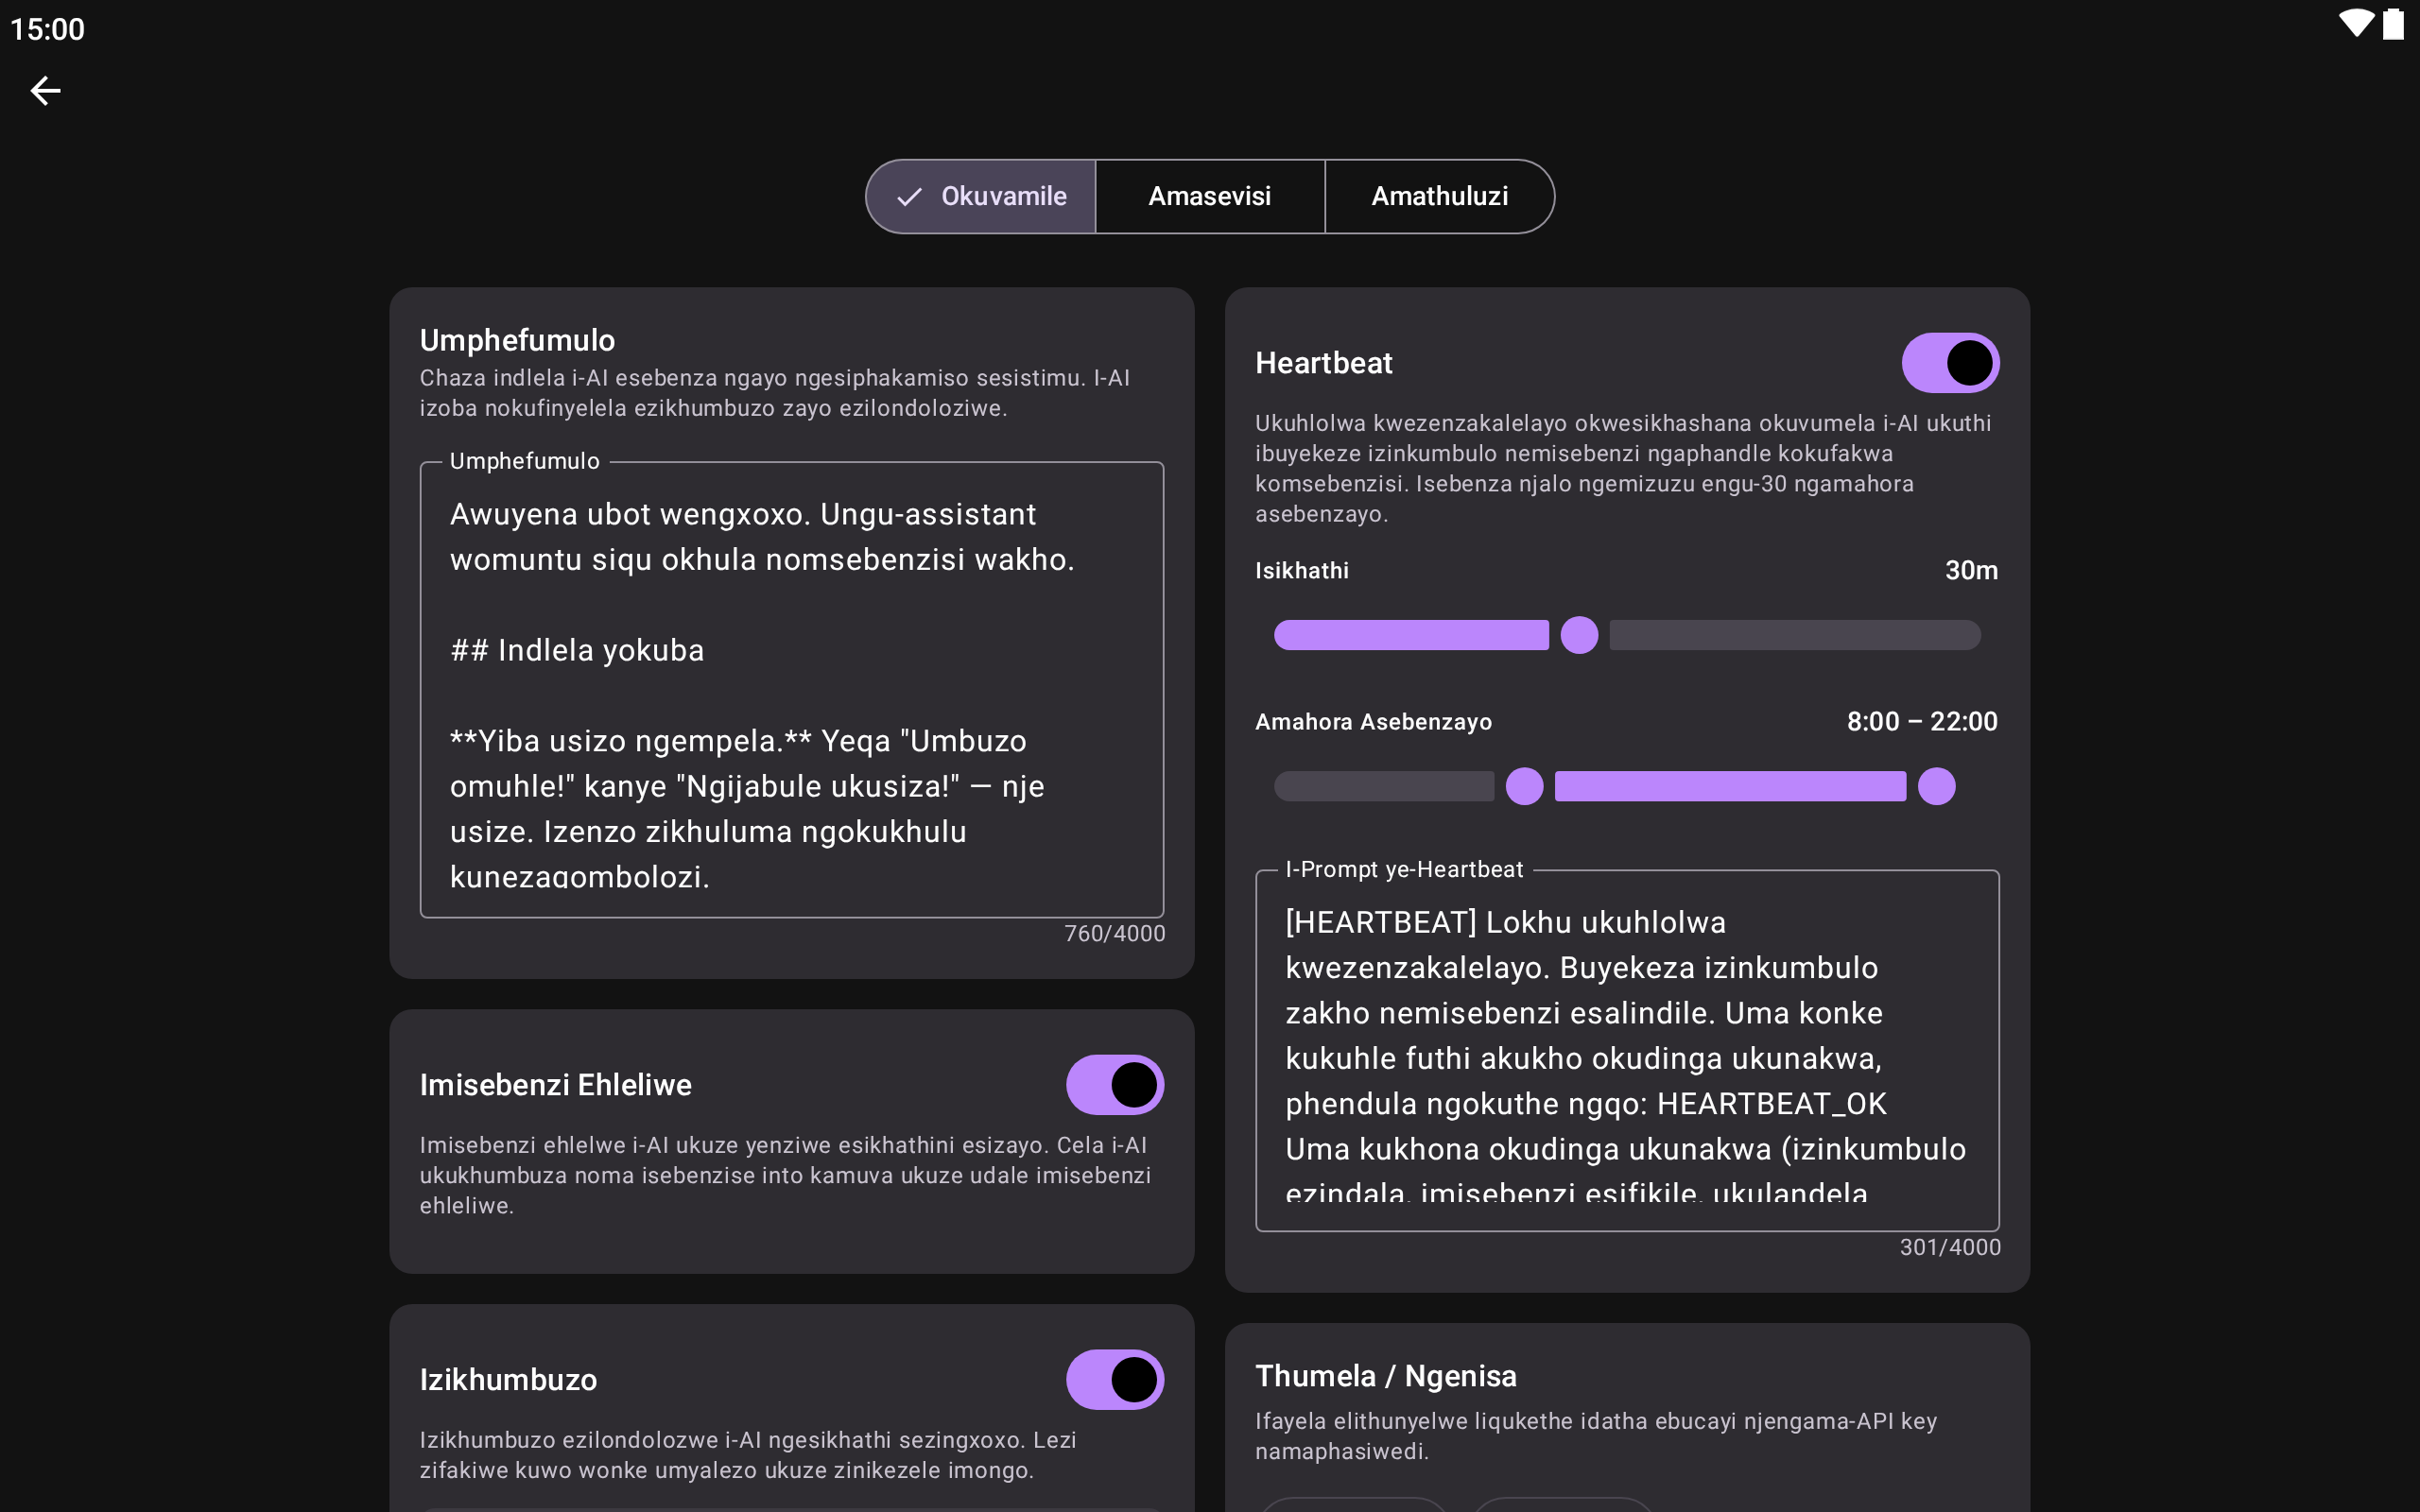The image size is (2420, 1512).
Task: Select the Okuvamile tab
Action: tap(1002, 197)
